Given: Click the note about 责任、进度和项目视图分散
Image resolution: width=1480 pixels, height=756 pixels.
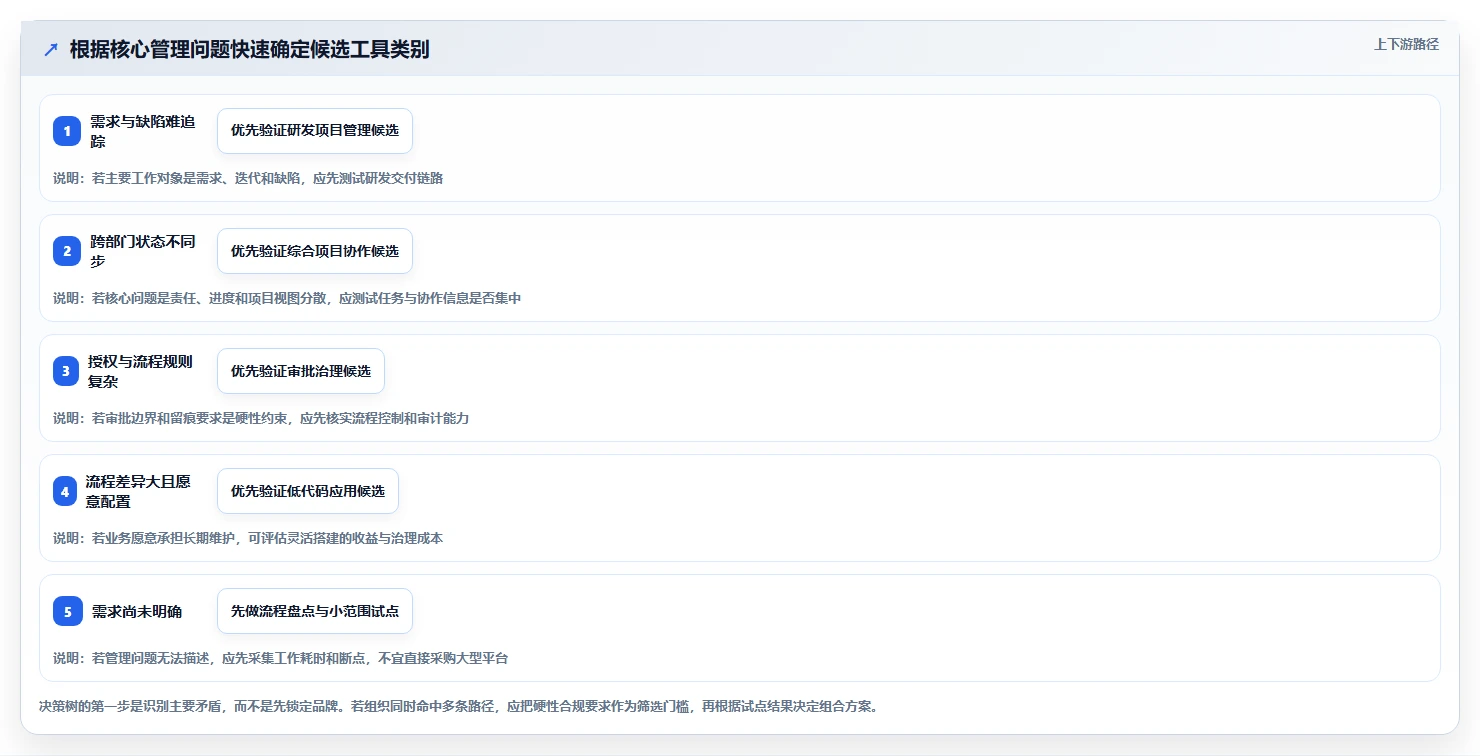Looking at the screenshot, I should (287, 298).
